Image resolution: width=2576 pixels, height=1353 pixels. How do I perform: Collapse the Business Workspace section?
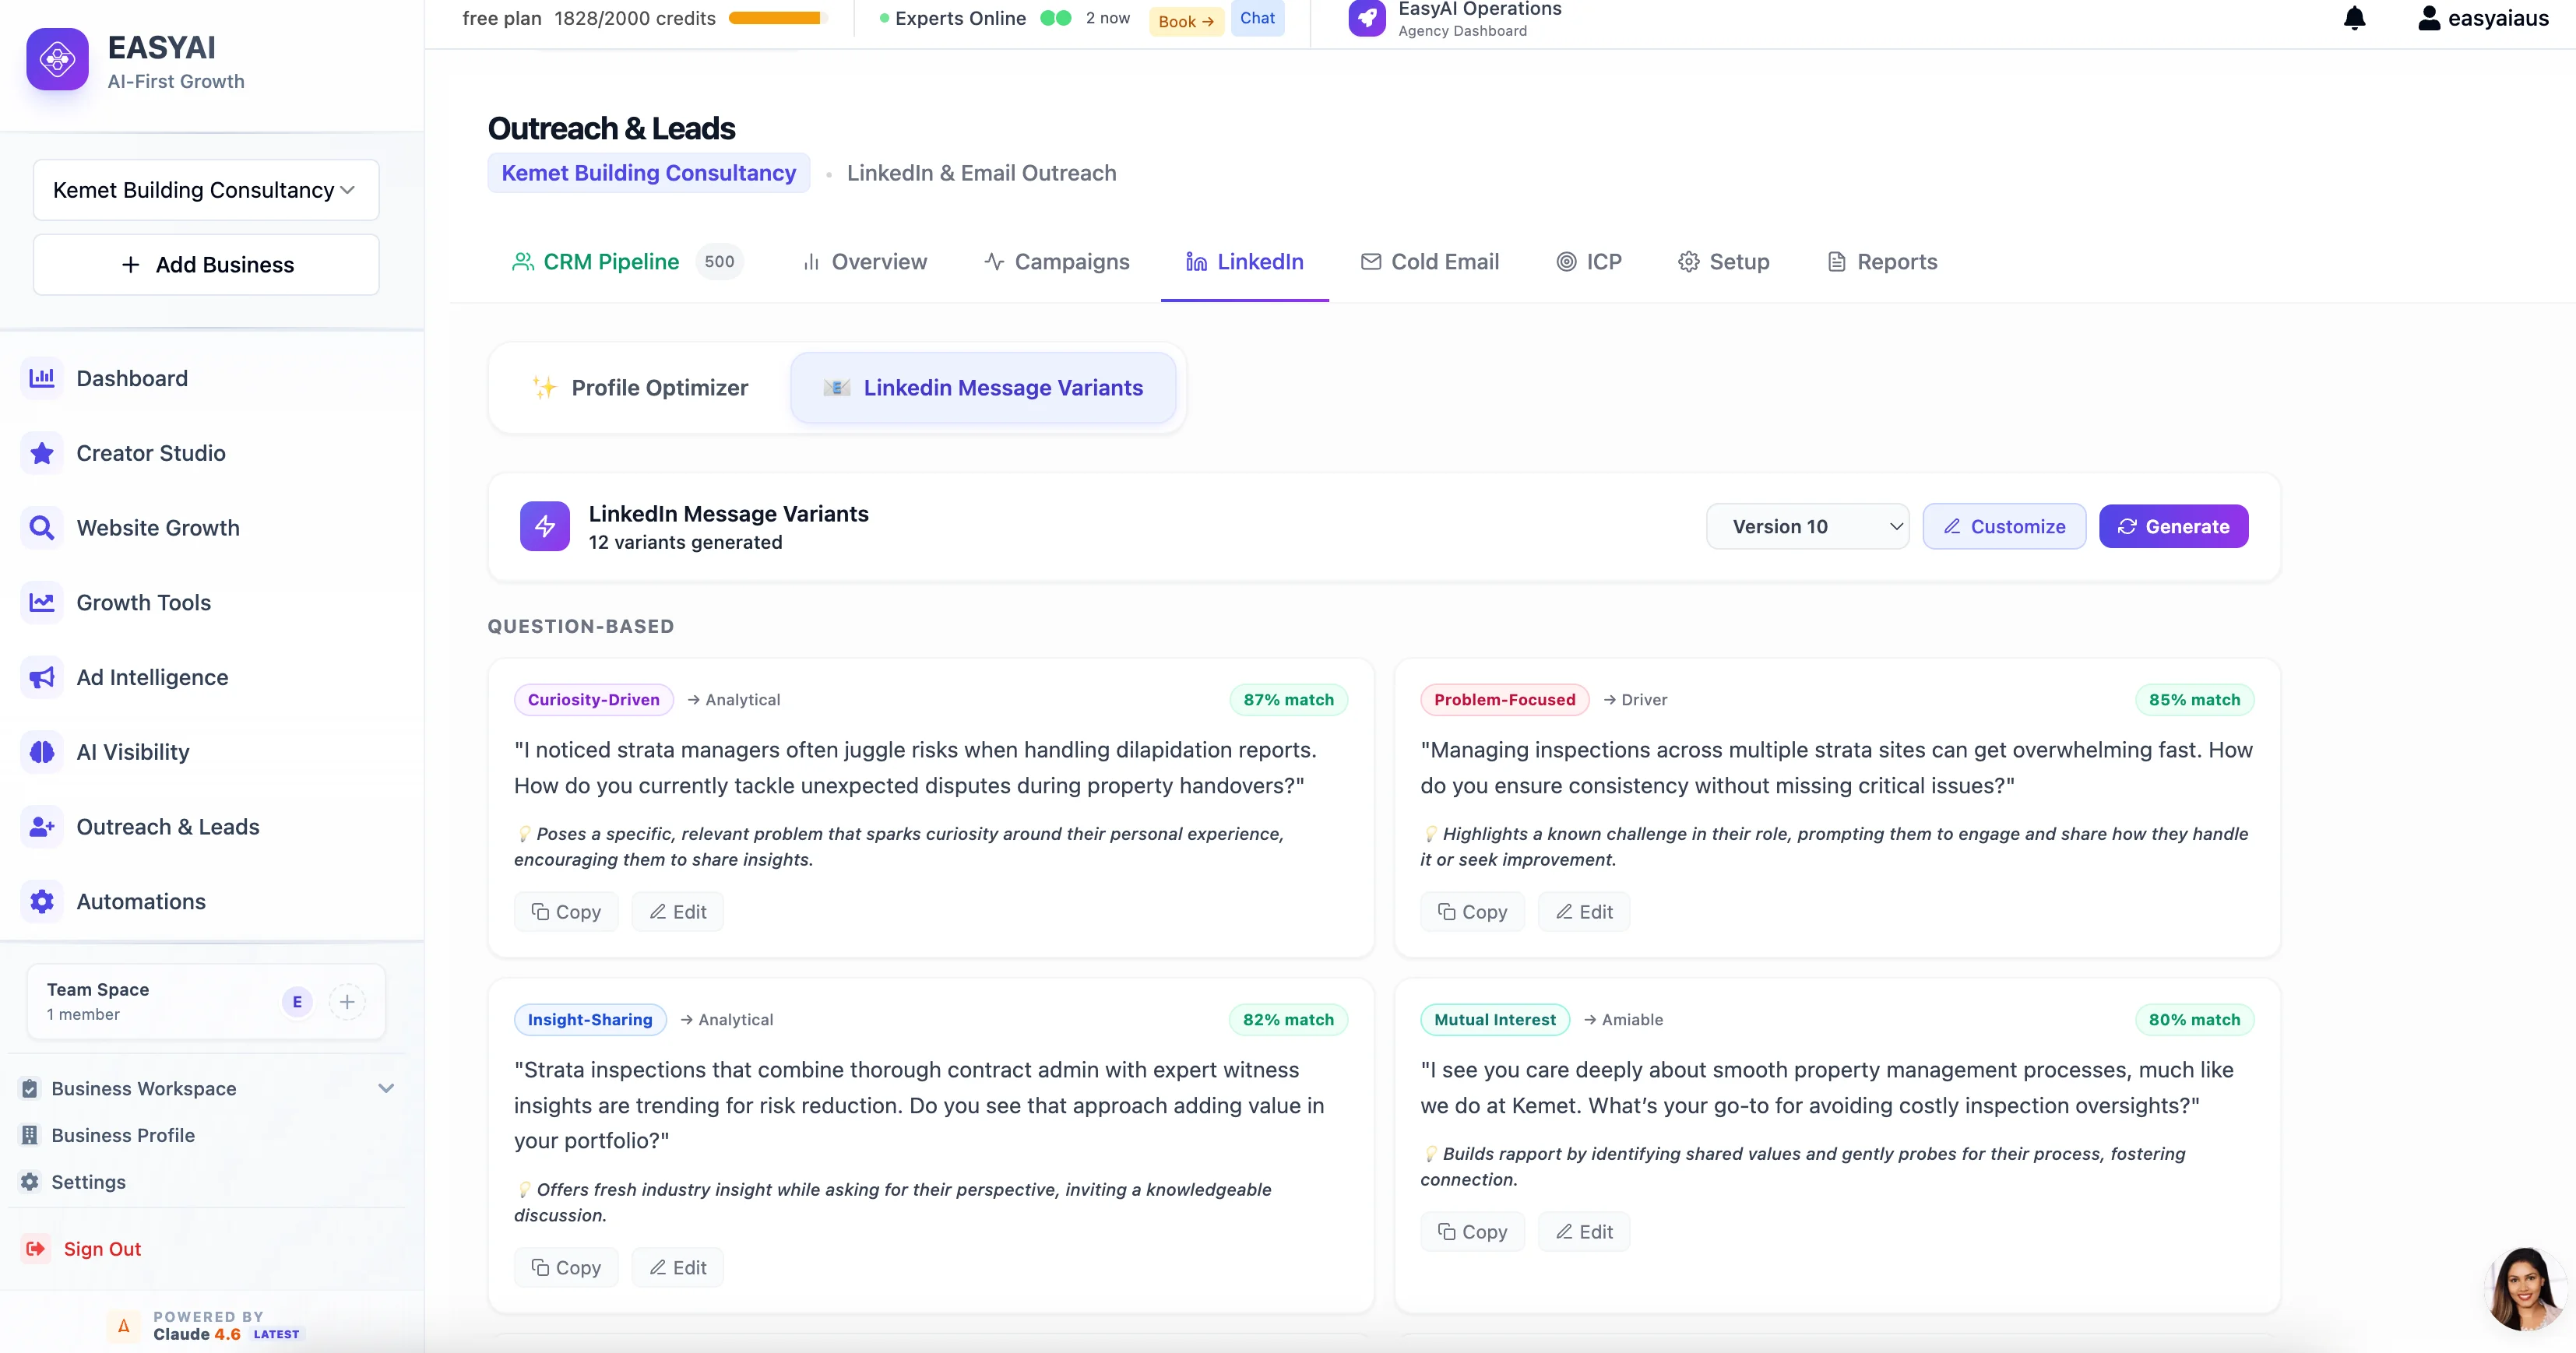tap(387, 1089)
